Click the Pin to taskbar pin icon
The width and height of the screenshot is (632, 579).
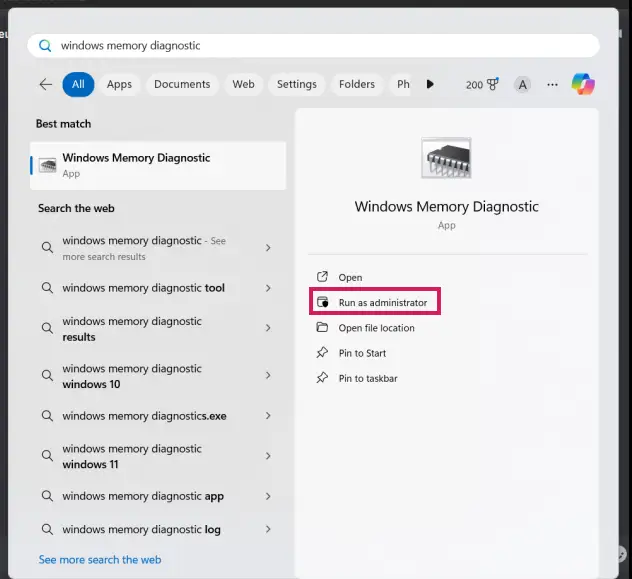(322, 378)
